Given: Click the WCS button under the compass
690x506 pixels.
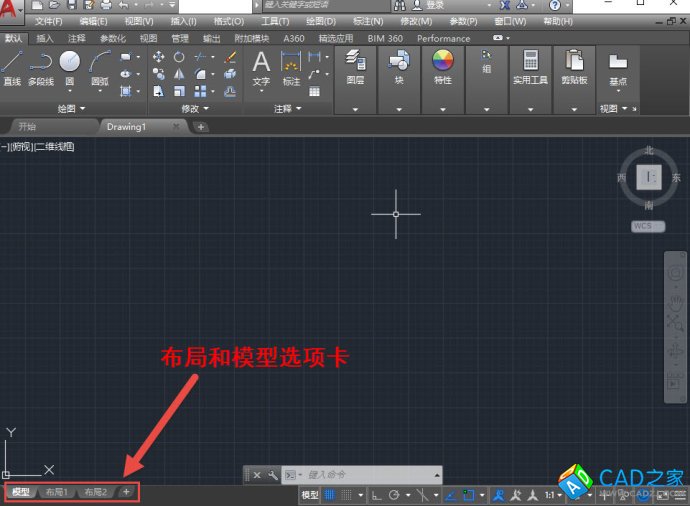Looking at the screenshot, I should click(x=648, y=226).
